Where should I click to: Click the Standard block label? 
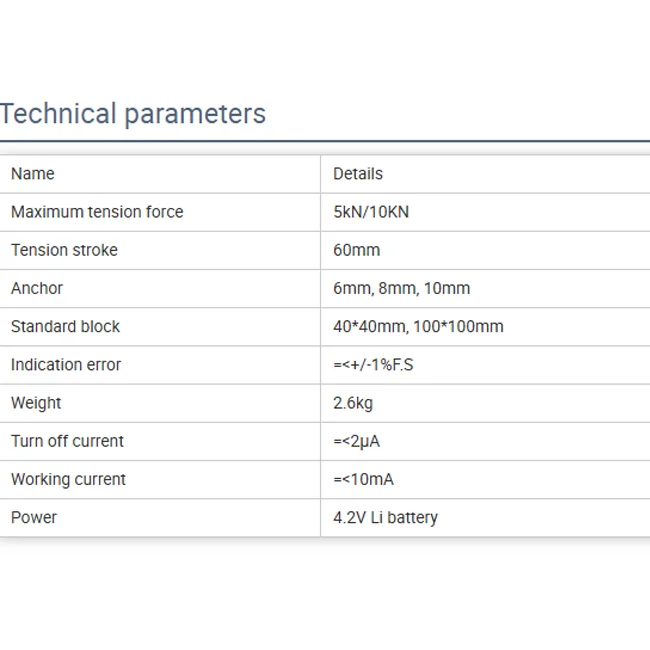click(x=65, y=326)
